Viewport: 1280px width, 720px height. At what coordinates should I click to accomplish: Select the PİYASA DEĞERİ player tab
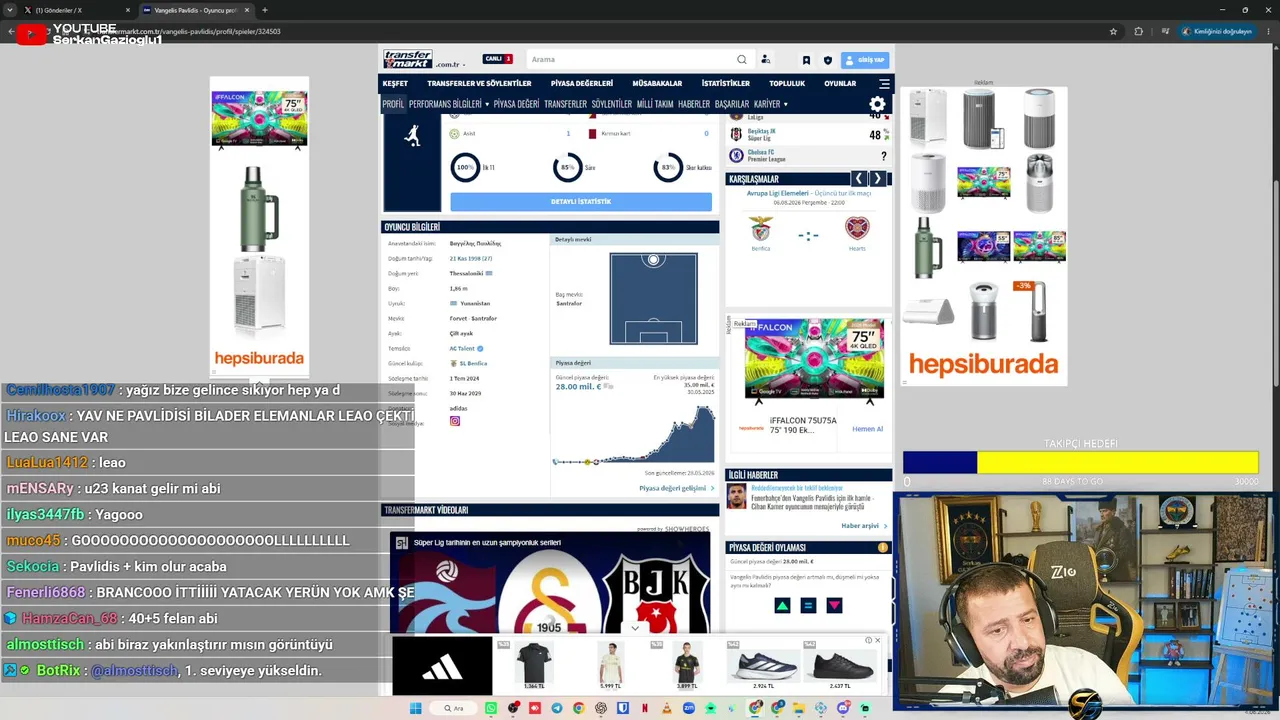(516, 104)
